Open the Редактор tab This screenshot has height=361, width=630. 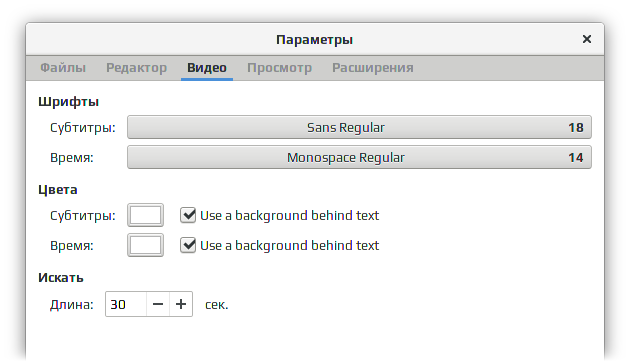click(x=136, y=68)
